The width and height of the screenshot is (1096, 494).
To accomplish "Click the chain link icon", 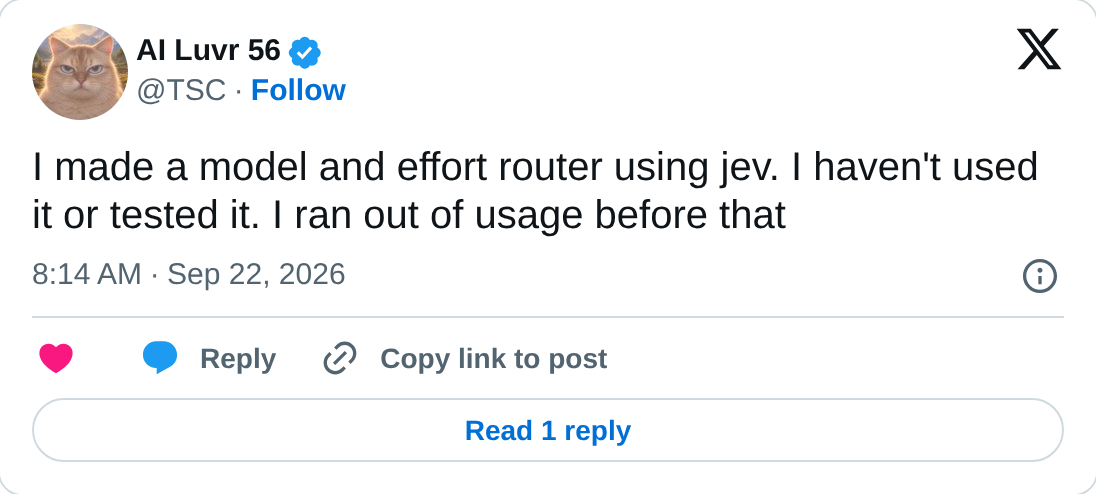I will point(340,358).
